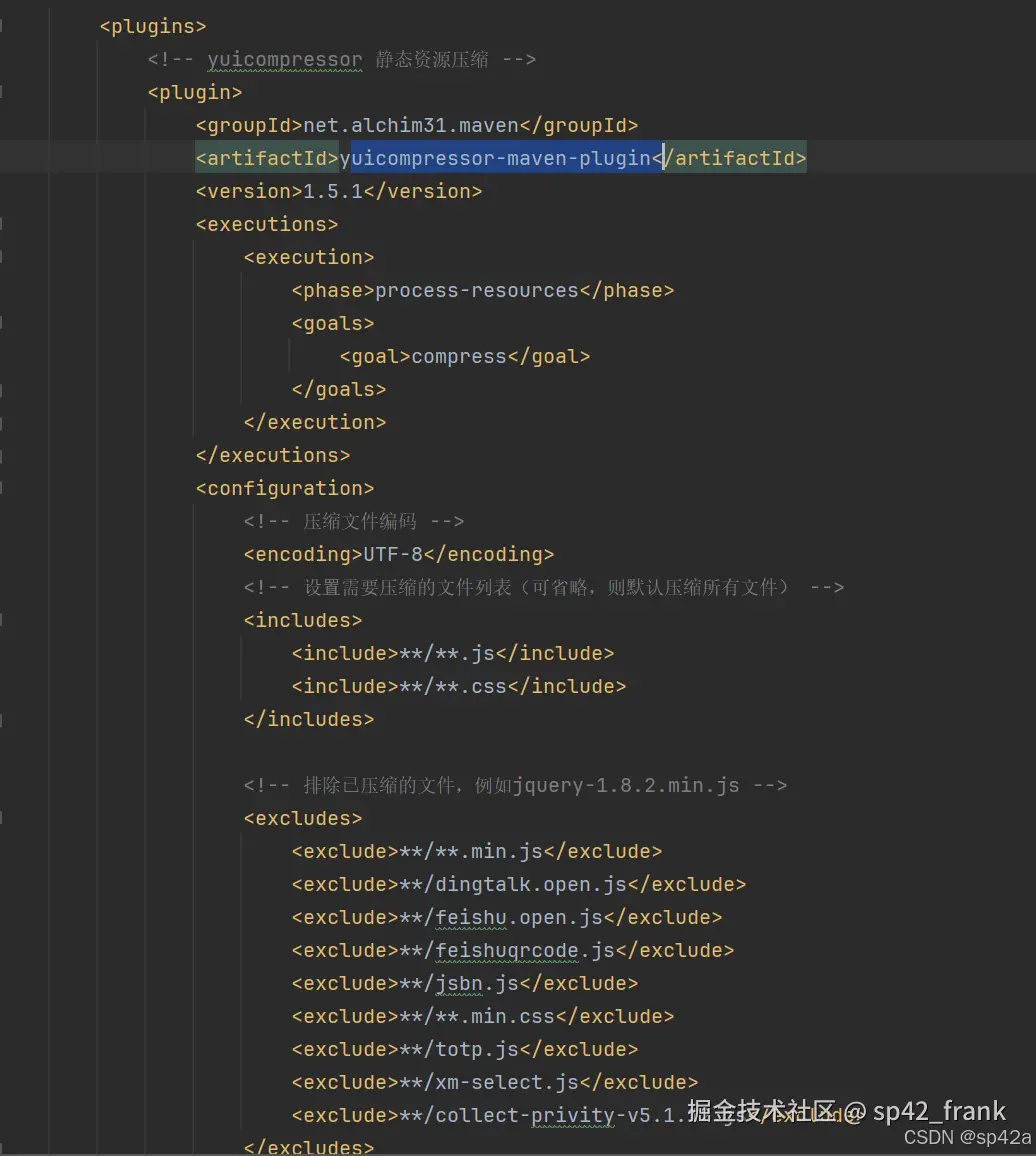Click the comment '设置需要压缩的文件列表'
Viewport: 1036px width, 1156px height.
pos(543,588)
